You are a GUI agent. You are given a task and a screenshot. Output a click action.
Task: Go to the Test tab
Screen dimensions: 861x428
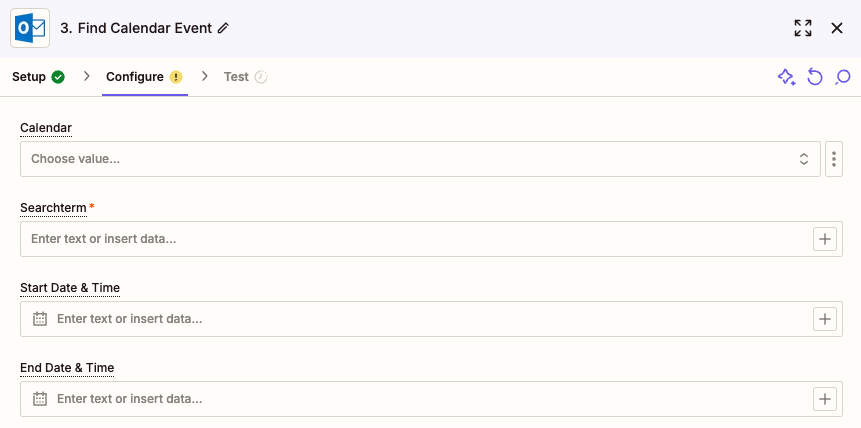(245, 77)
